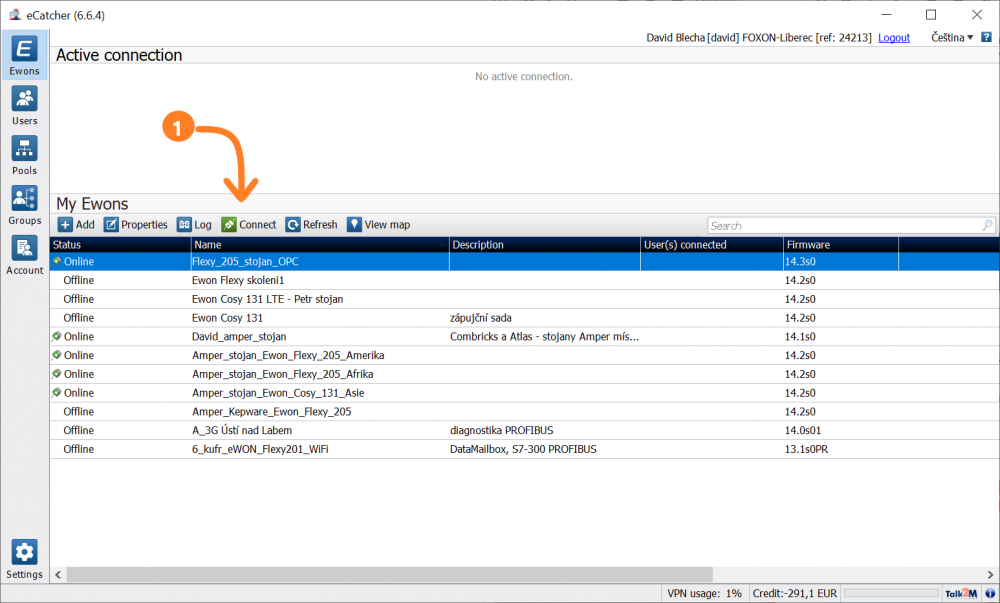Open the Pools section in sidebar
Viewport: 1000px width, 603px height.
[x=24, y=156]
